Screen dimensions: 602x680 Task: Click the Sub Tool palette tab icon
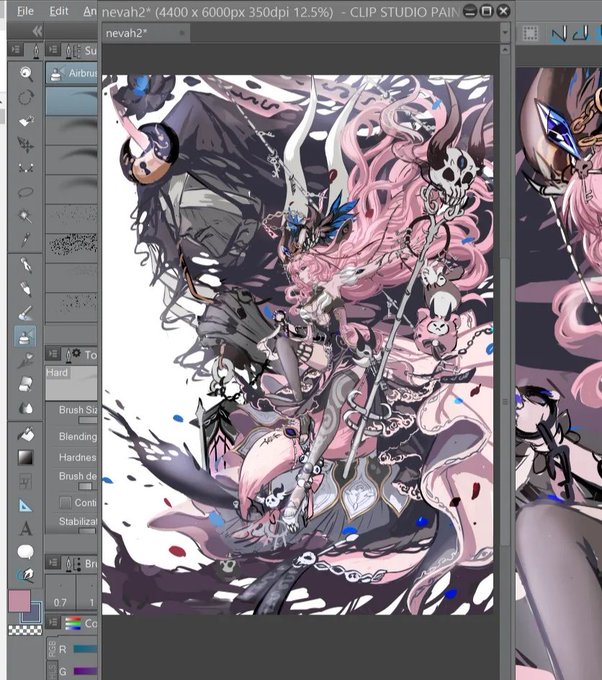[x=72, y=51]
